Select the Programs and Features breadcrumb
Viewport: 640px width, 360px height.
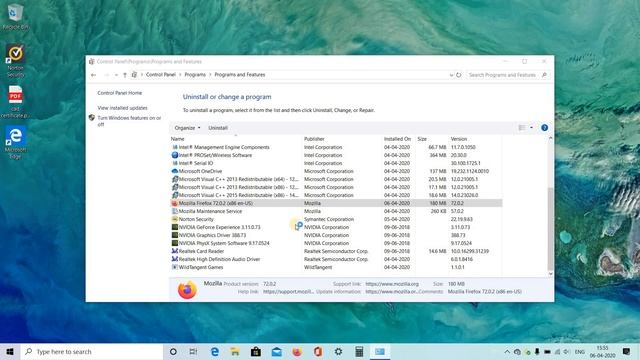click(x=240, y=75)
